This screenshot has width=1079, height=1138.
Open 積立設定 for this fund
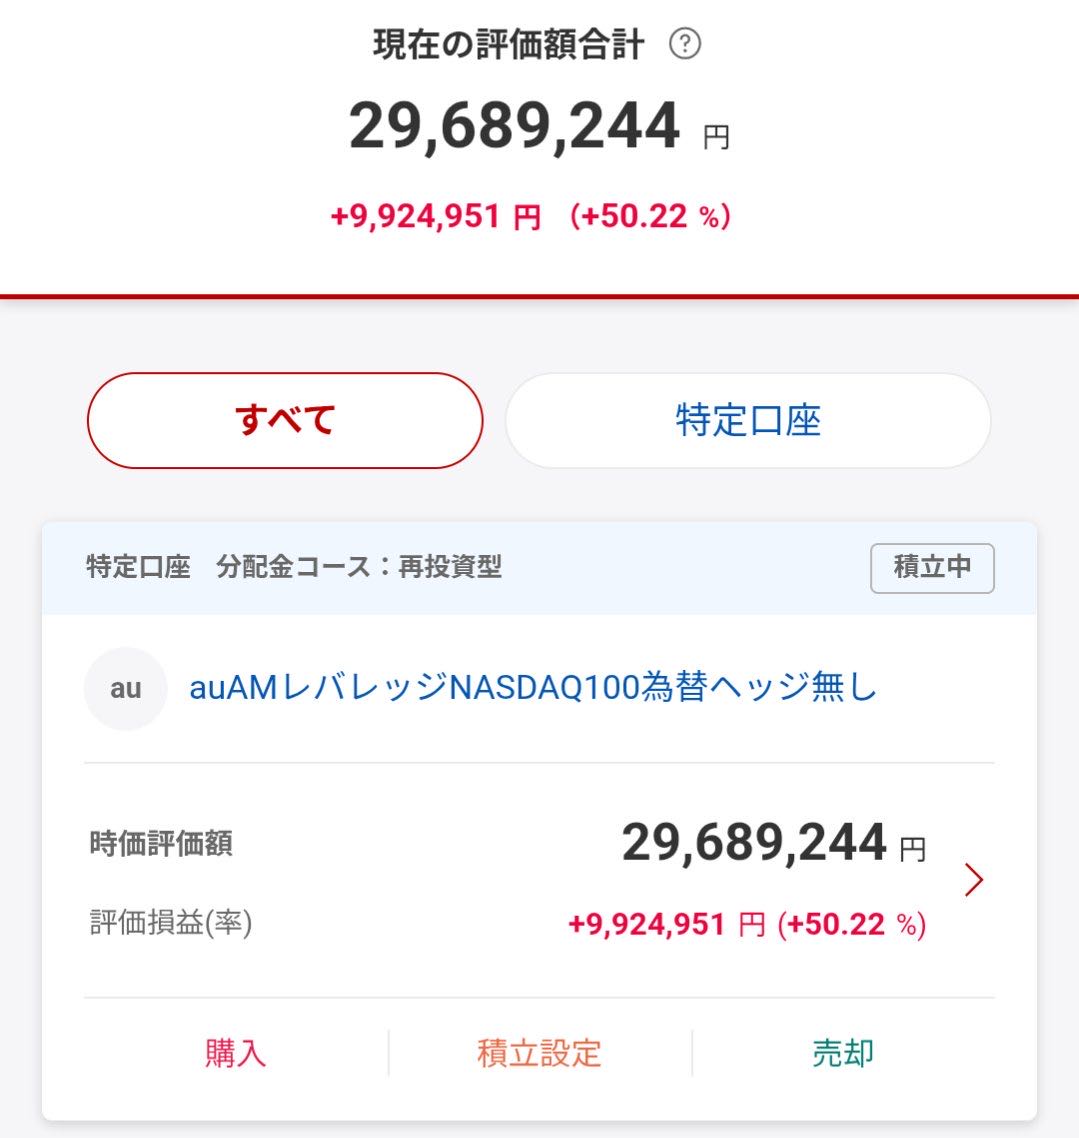click(x=539, y=1053)
